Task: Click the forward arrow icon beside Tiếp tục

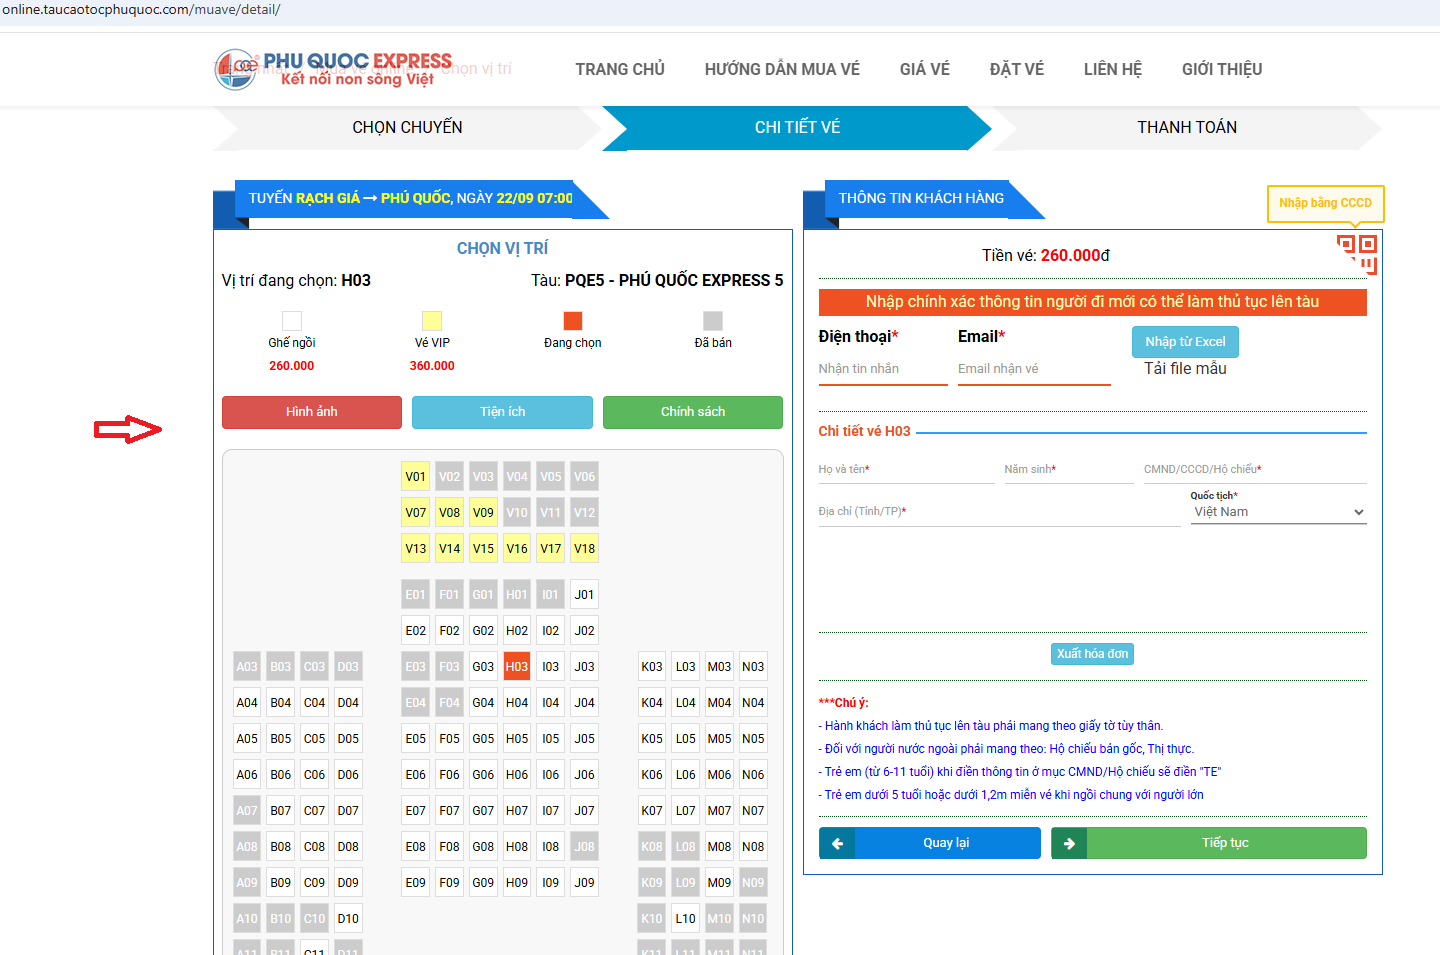Action: coord(1069,843)
